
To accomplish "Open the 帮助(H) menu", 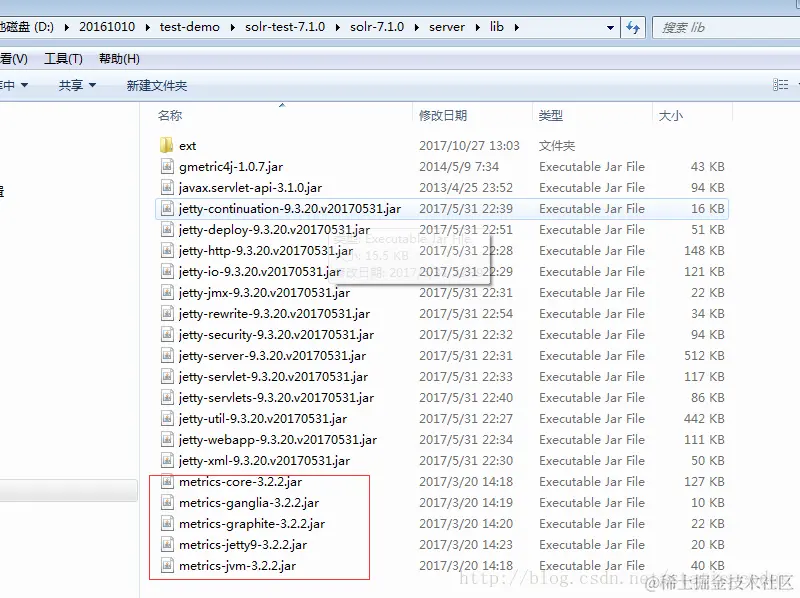I will point(119,59).
